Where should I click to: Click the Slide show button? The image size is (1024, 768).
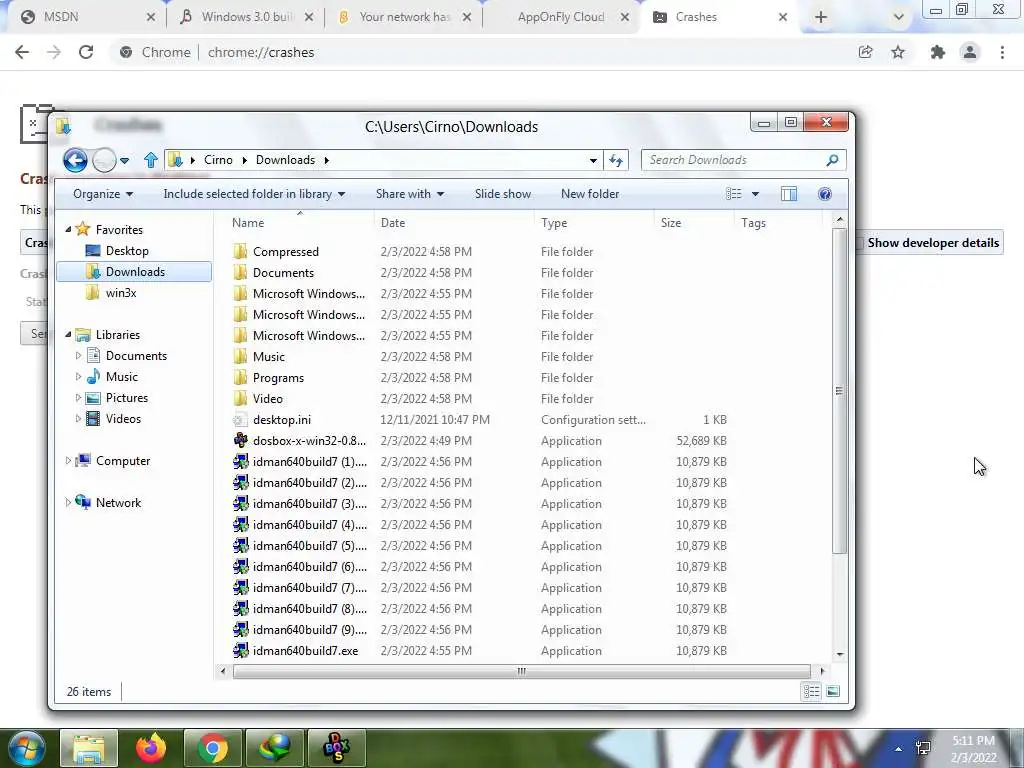point(503,194)
